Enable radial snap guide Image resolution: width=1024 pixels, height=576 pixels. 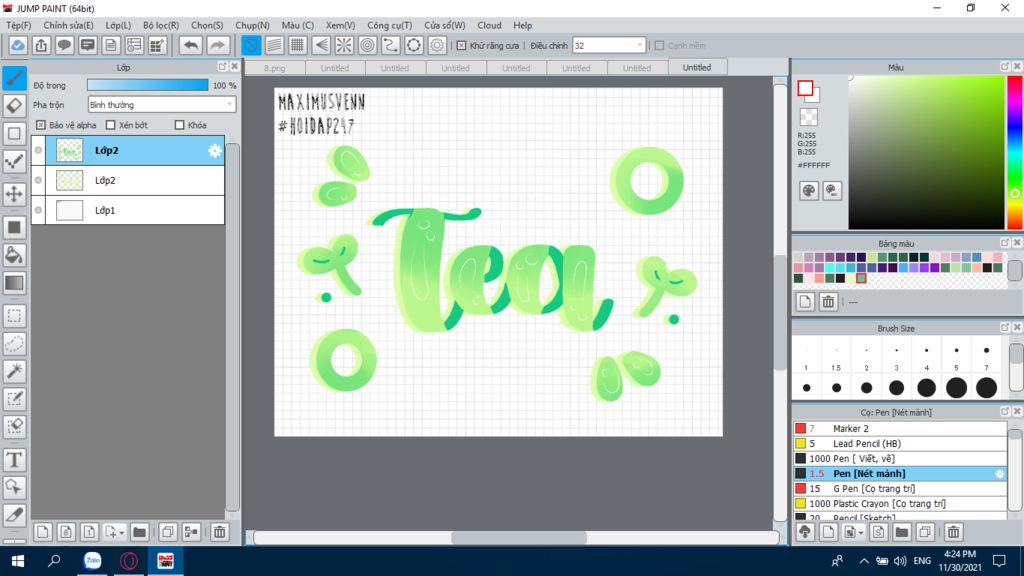[344, 45]
